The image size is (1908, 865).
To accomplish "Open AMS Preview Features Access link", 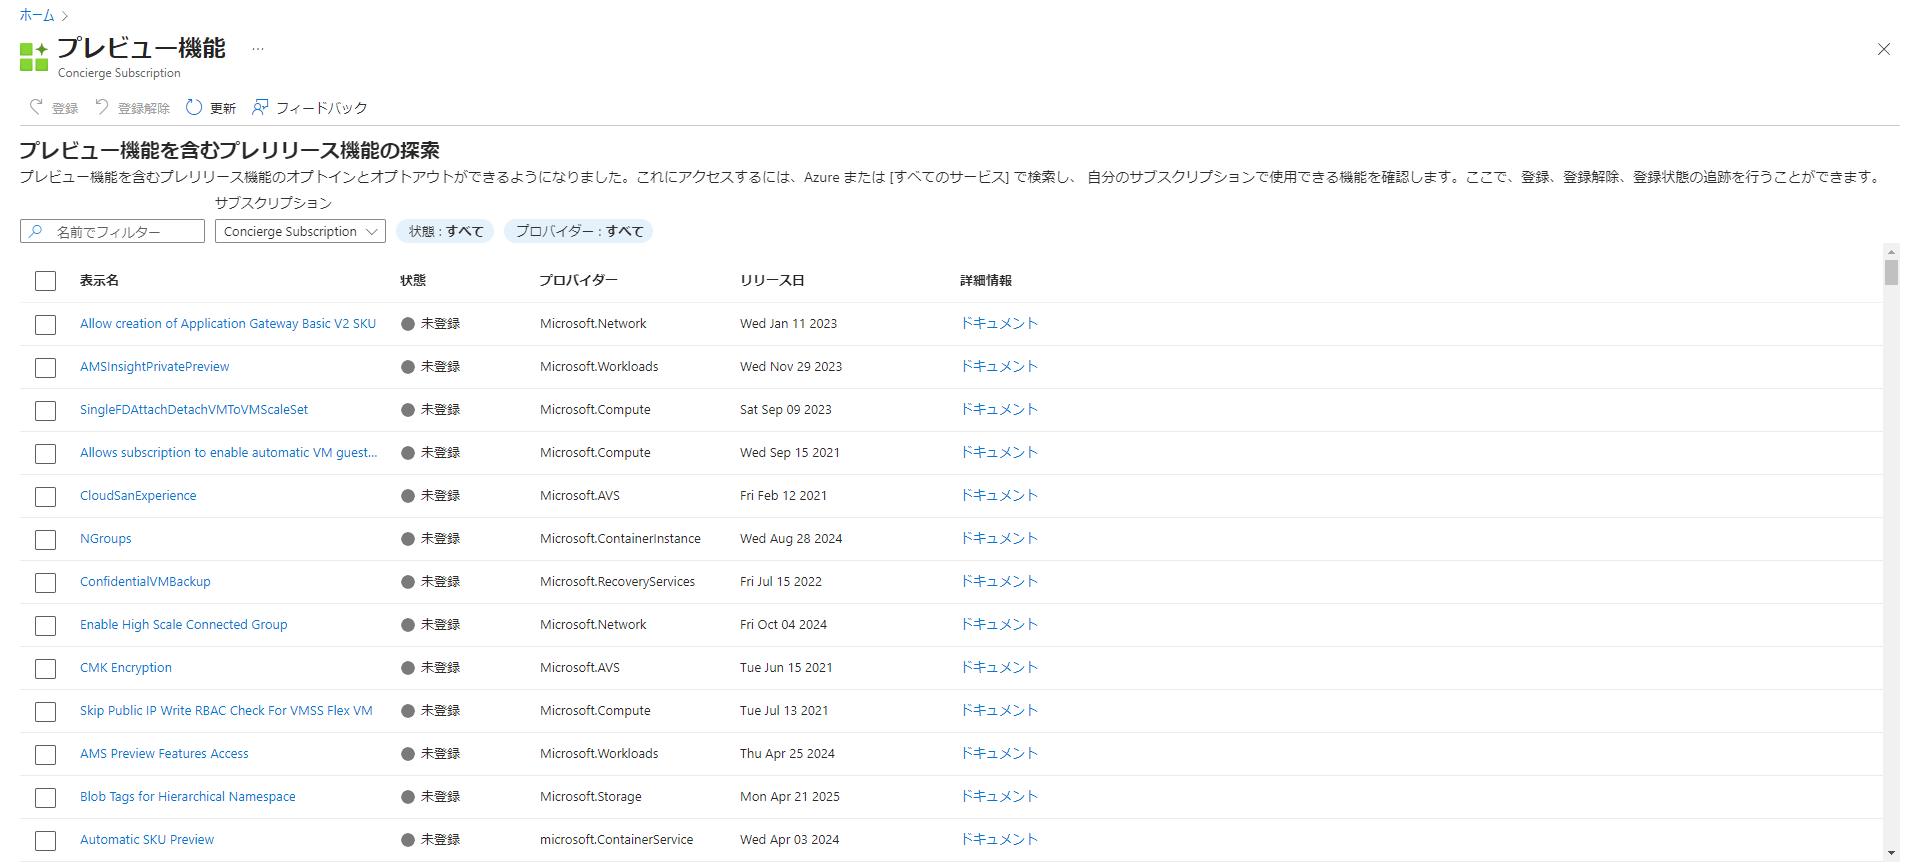I will click(164, 754).
